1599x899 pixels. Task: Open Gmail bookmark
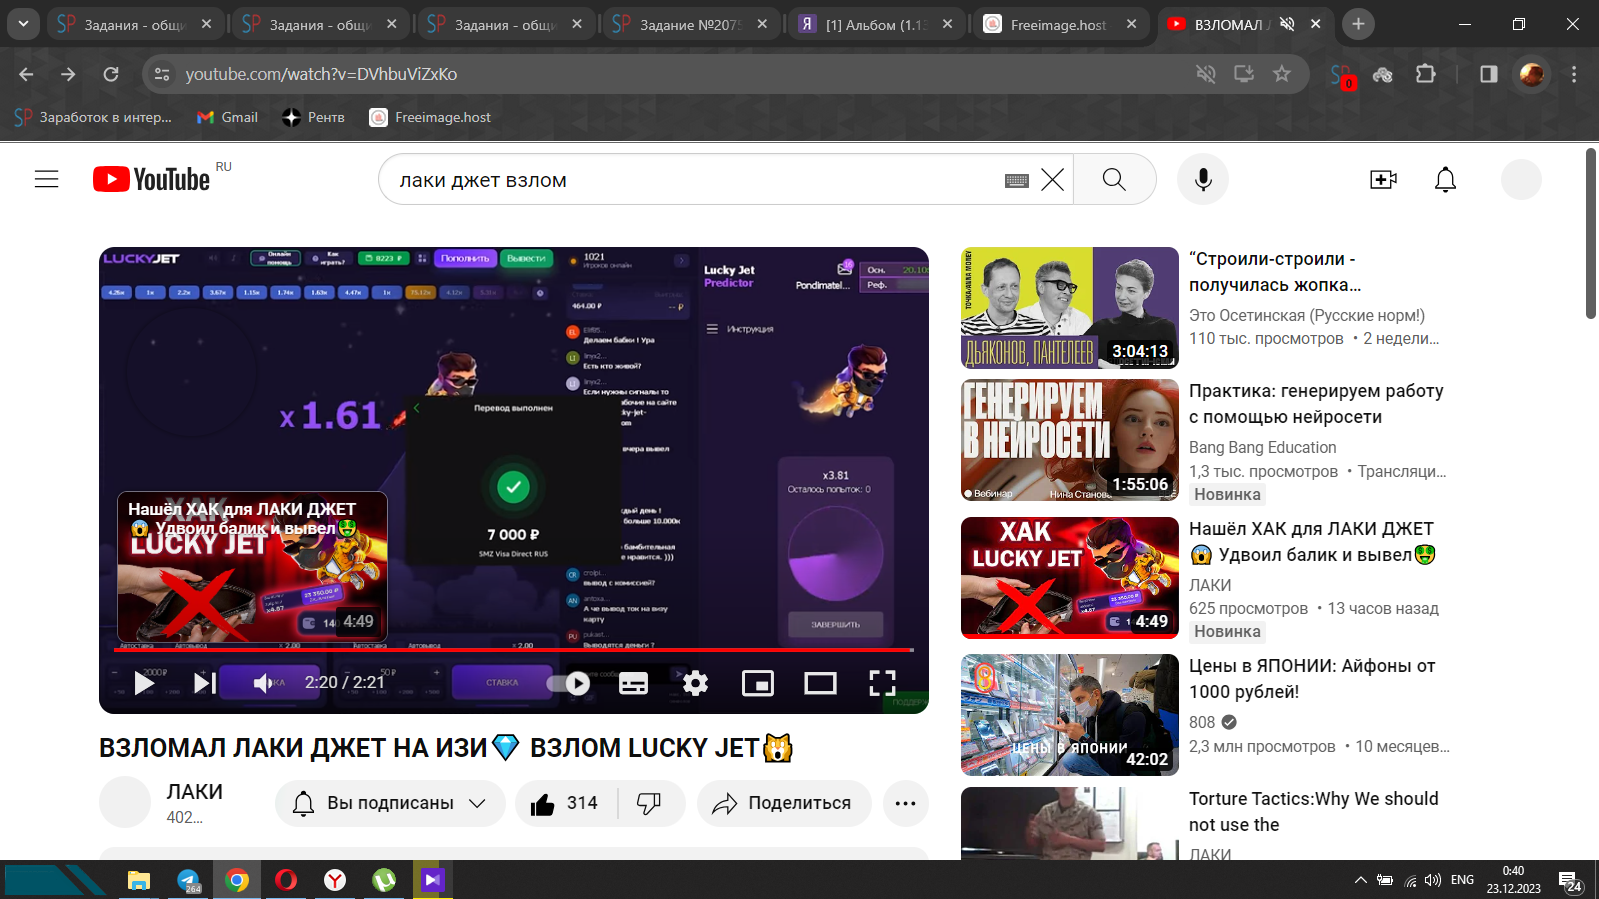click(227, 117)
